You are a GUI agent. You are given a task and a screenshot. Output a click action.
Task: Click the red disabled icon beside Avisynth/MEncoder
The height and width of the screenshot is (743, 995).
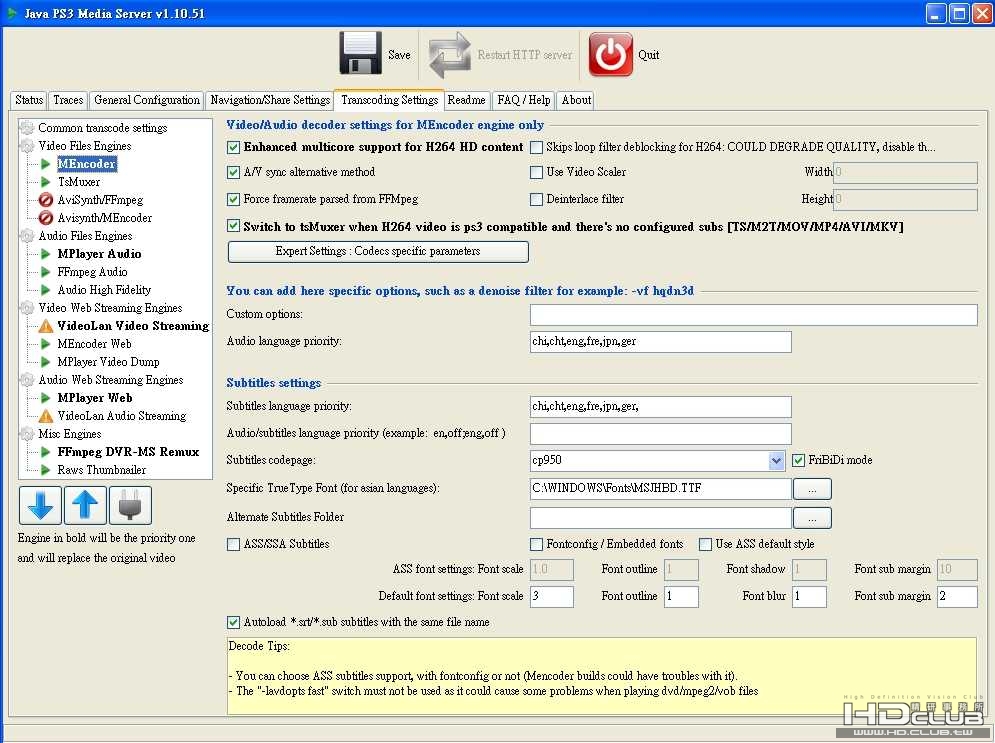click(46, 218)
